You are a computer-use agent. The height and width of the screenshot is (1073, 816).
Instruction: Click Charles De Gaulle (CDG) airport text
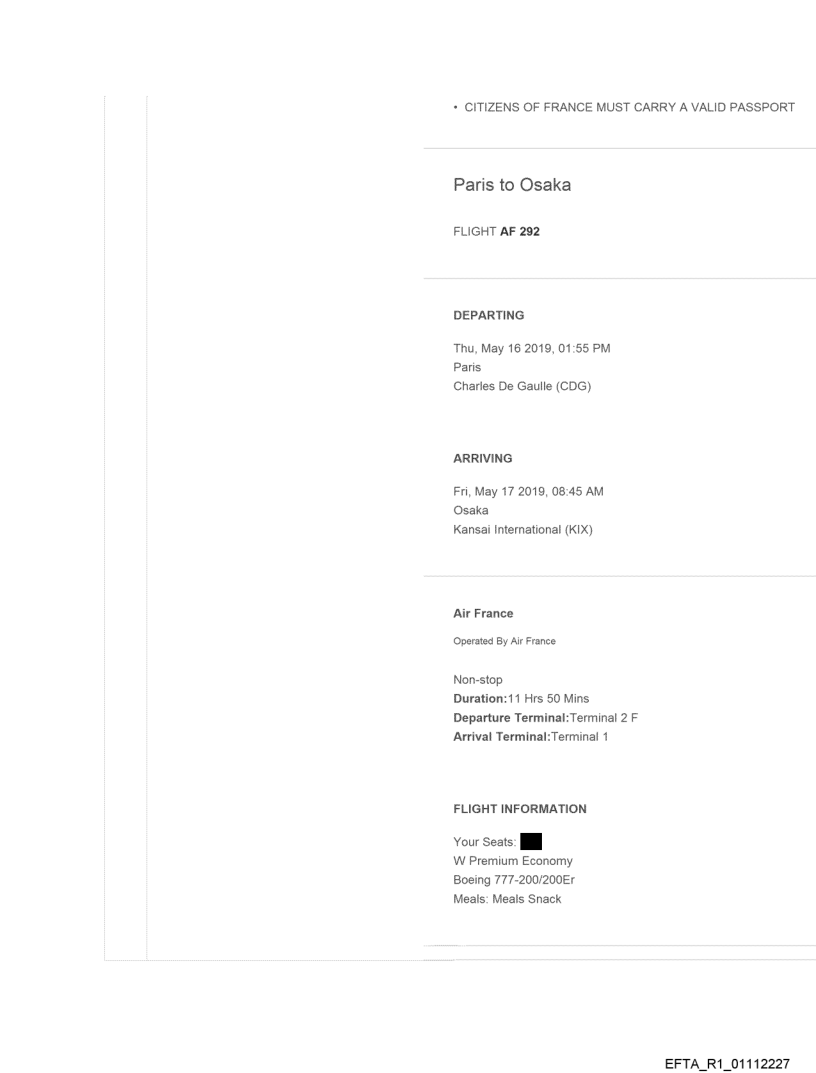click(x=522, y=386)
